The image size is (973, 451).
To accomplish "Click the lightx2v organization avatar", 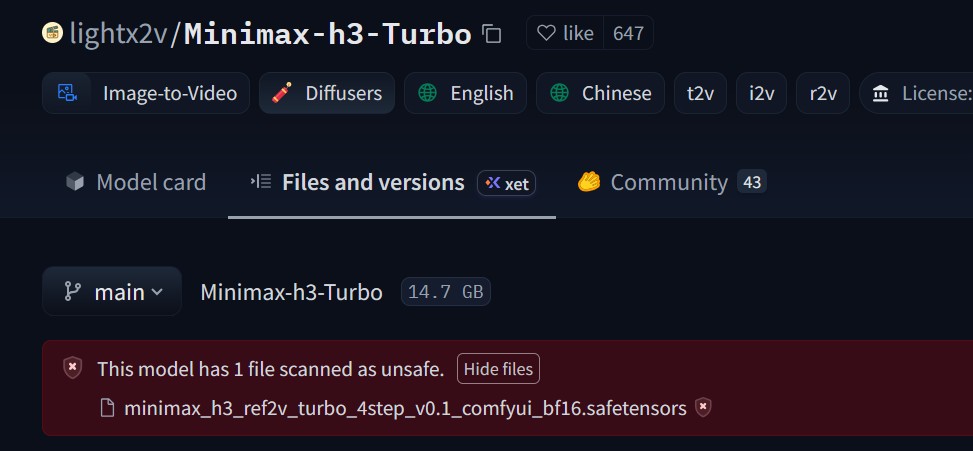I will click(53, 32).
